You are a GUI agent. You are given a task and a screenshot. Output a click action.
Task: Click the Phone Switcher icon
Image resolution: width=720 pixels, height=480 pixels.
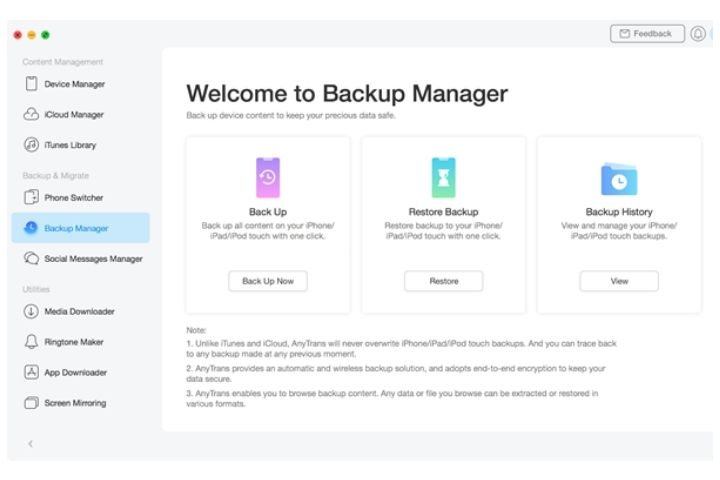point(31,198)
